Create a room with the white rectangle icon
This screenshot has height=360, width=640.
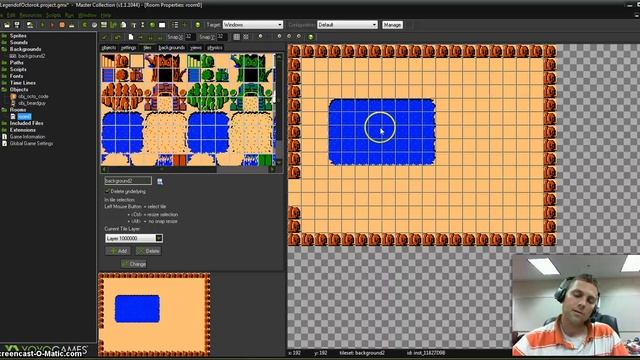[x=162, y=25]
